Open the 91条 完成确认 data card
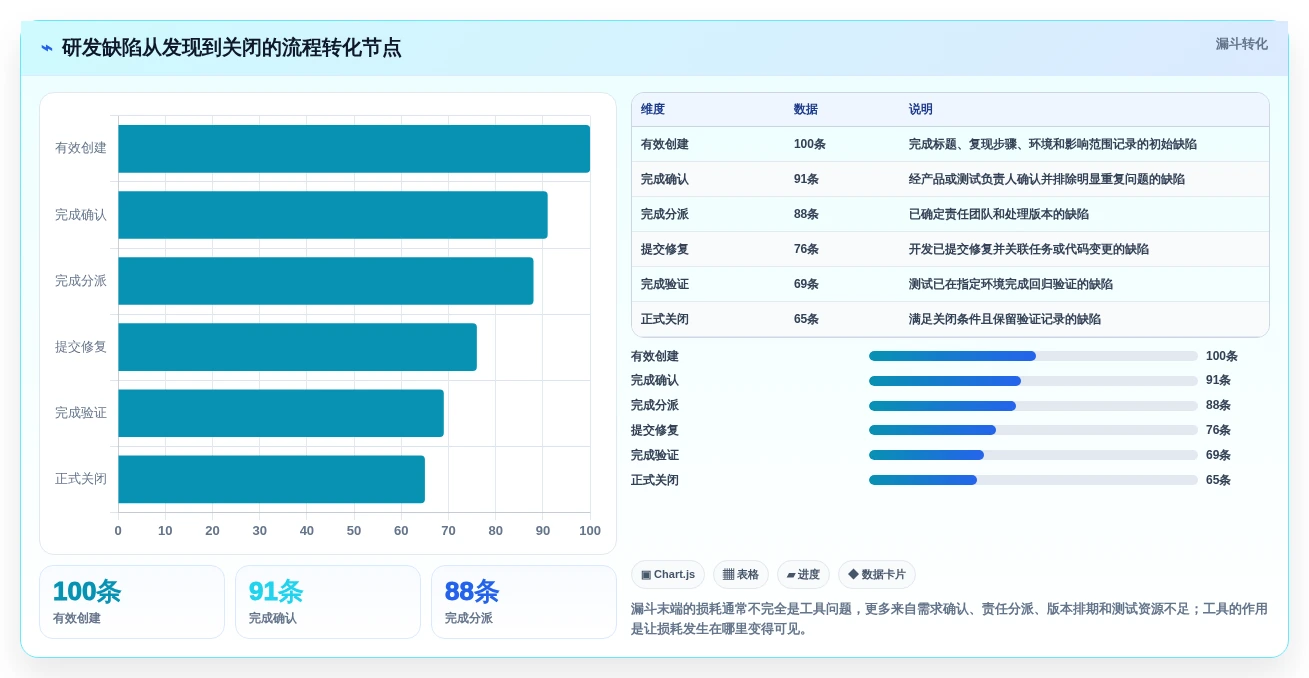This screenshot has width=1309, height=678. coord(328,602)
